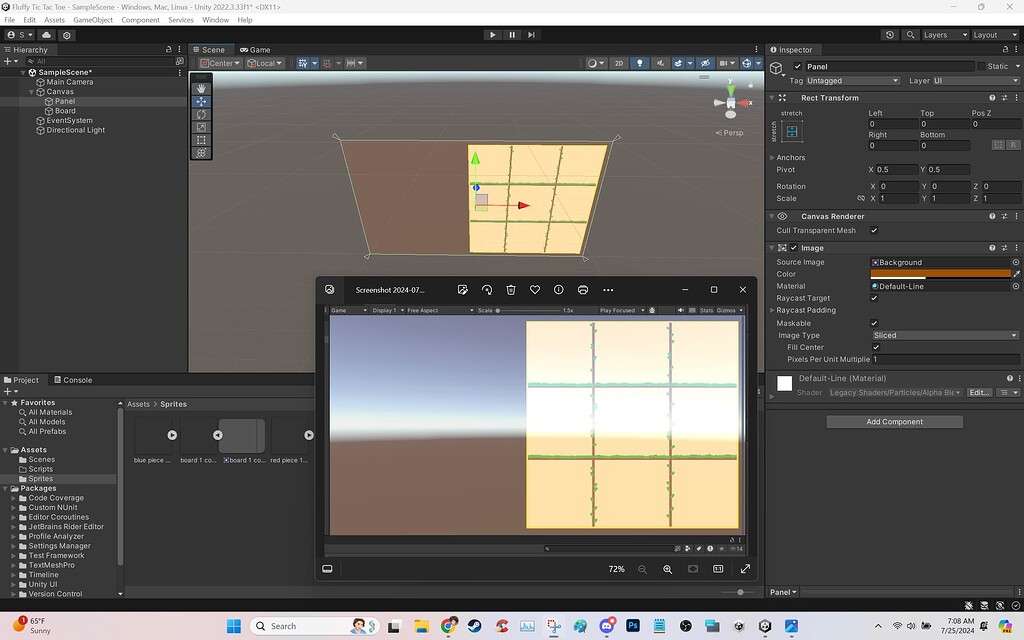This screenshot has width=1024, height=640.
Task: Disable the Maskable checkbox
Action: click(874, 323)
